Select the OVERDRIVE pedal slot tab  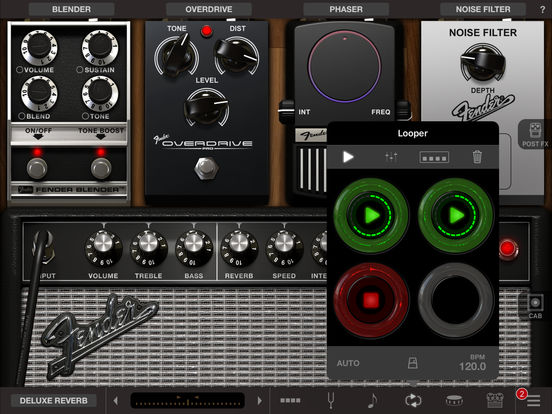(209, 9)
